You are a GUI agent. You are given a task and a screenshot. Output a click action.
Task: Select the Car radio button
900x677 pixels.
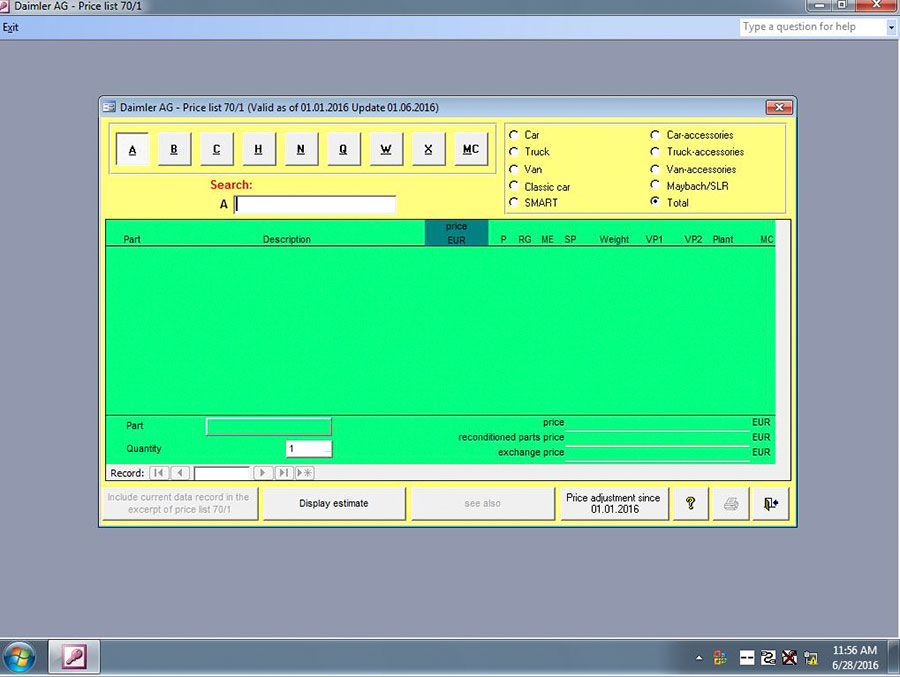[x=514, y=135]
